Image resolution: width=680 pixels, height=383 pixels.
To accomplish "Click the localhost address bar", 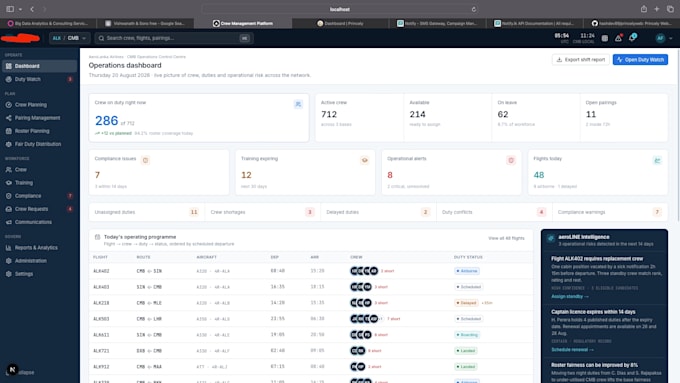I will point(340,9).
